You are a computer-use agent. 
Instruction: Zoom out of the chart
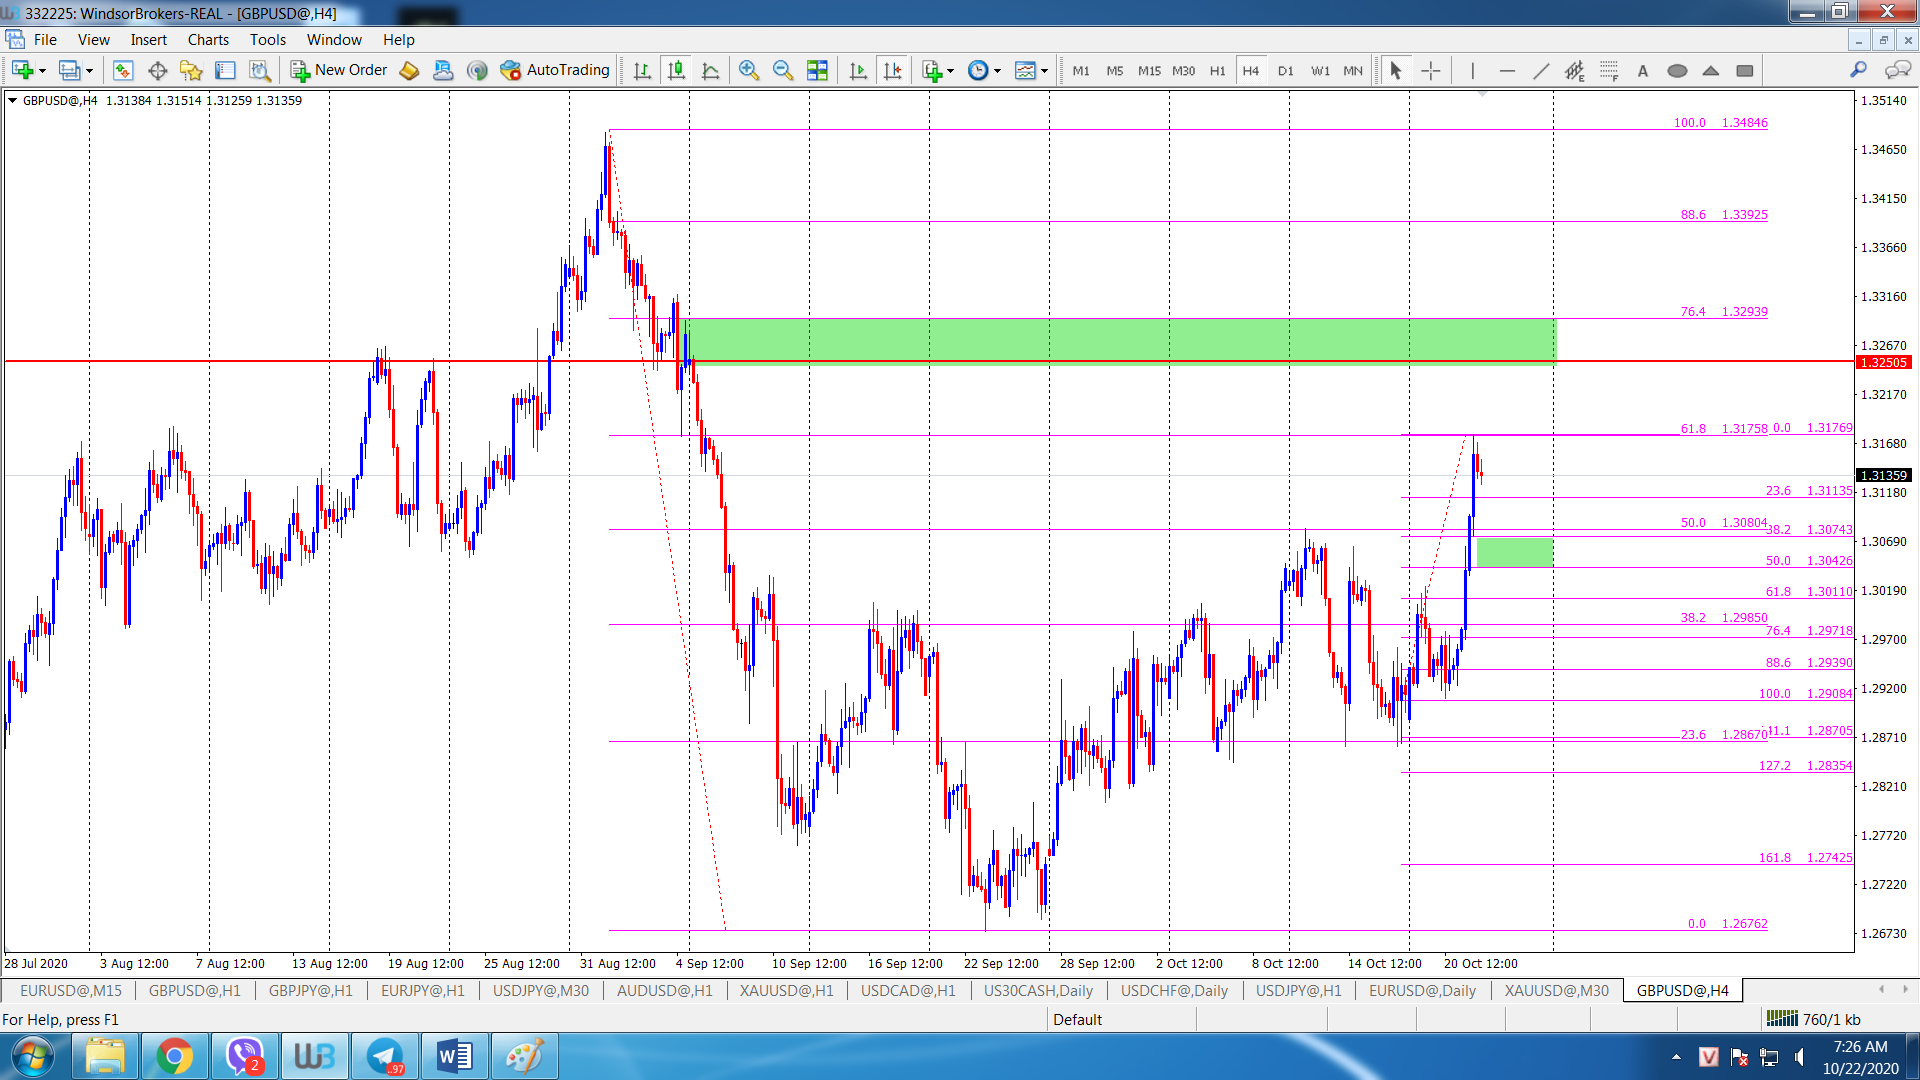click(783, 70)
